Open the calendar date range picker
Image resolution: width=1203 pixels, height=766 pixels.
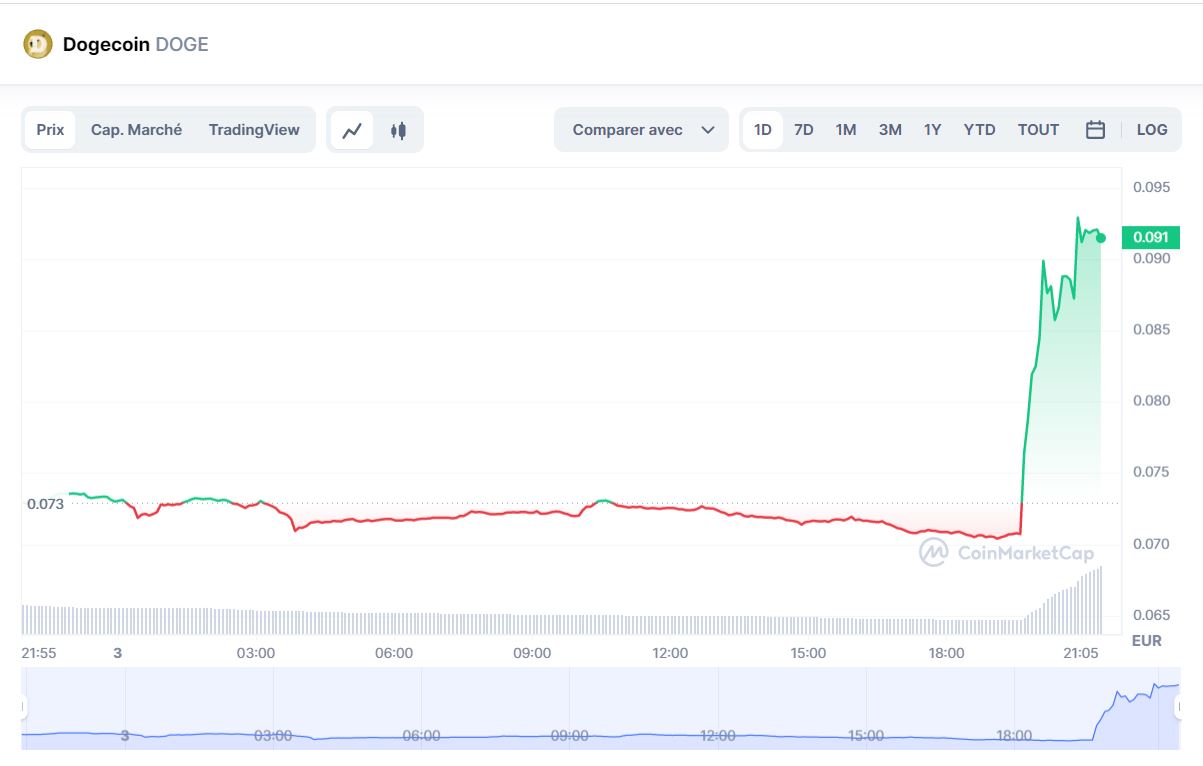(1095, 130)
